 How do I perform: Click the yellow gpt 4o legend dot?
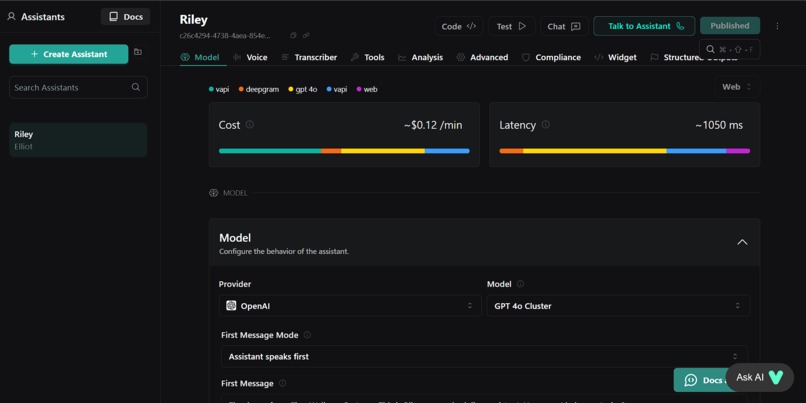click(291, 89)
